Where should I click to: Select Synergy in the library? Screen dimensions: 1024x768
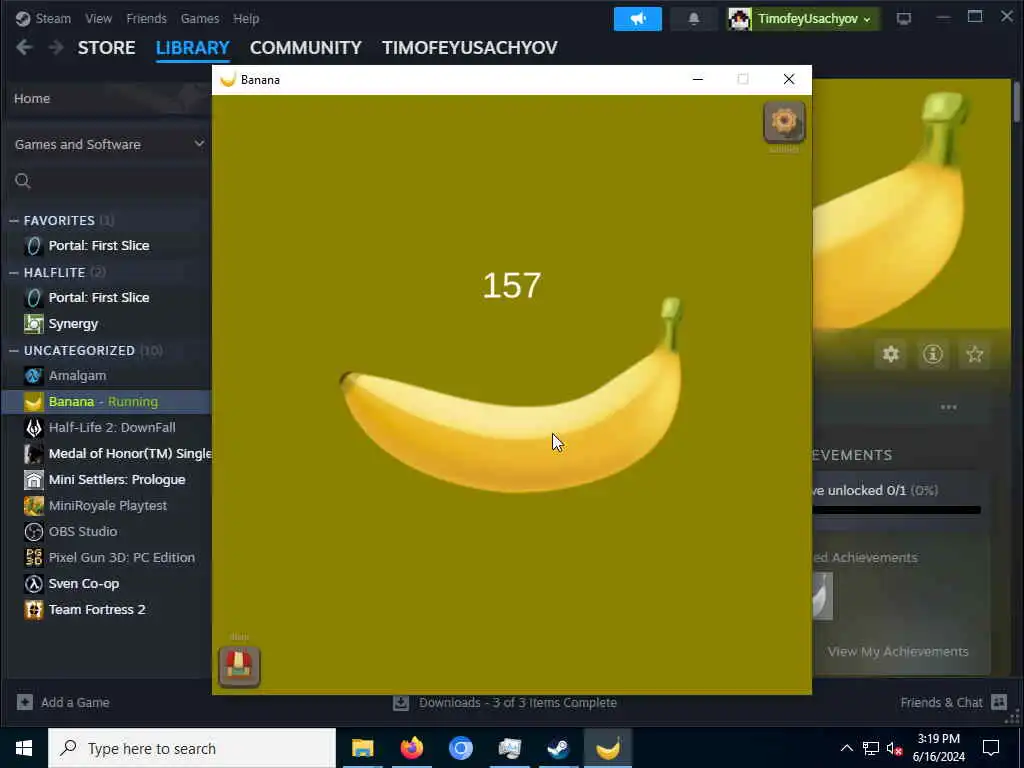click(x=73, y=323)
